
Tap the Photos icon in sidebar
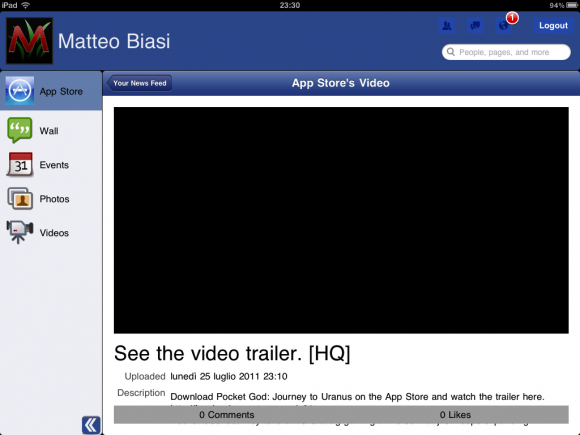(20, 198)
